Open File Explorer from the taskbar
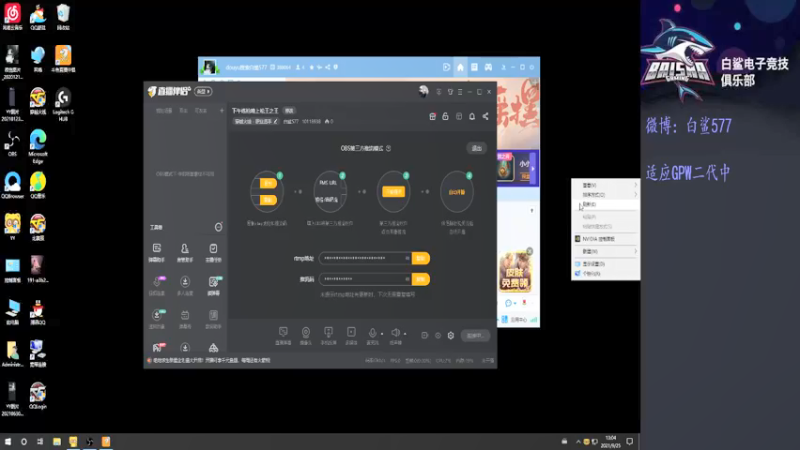The height and width of the screenshot is (450, 800). click(57, 441)
